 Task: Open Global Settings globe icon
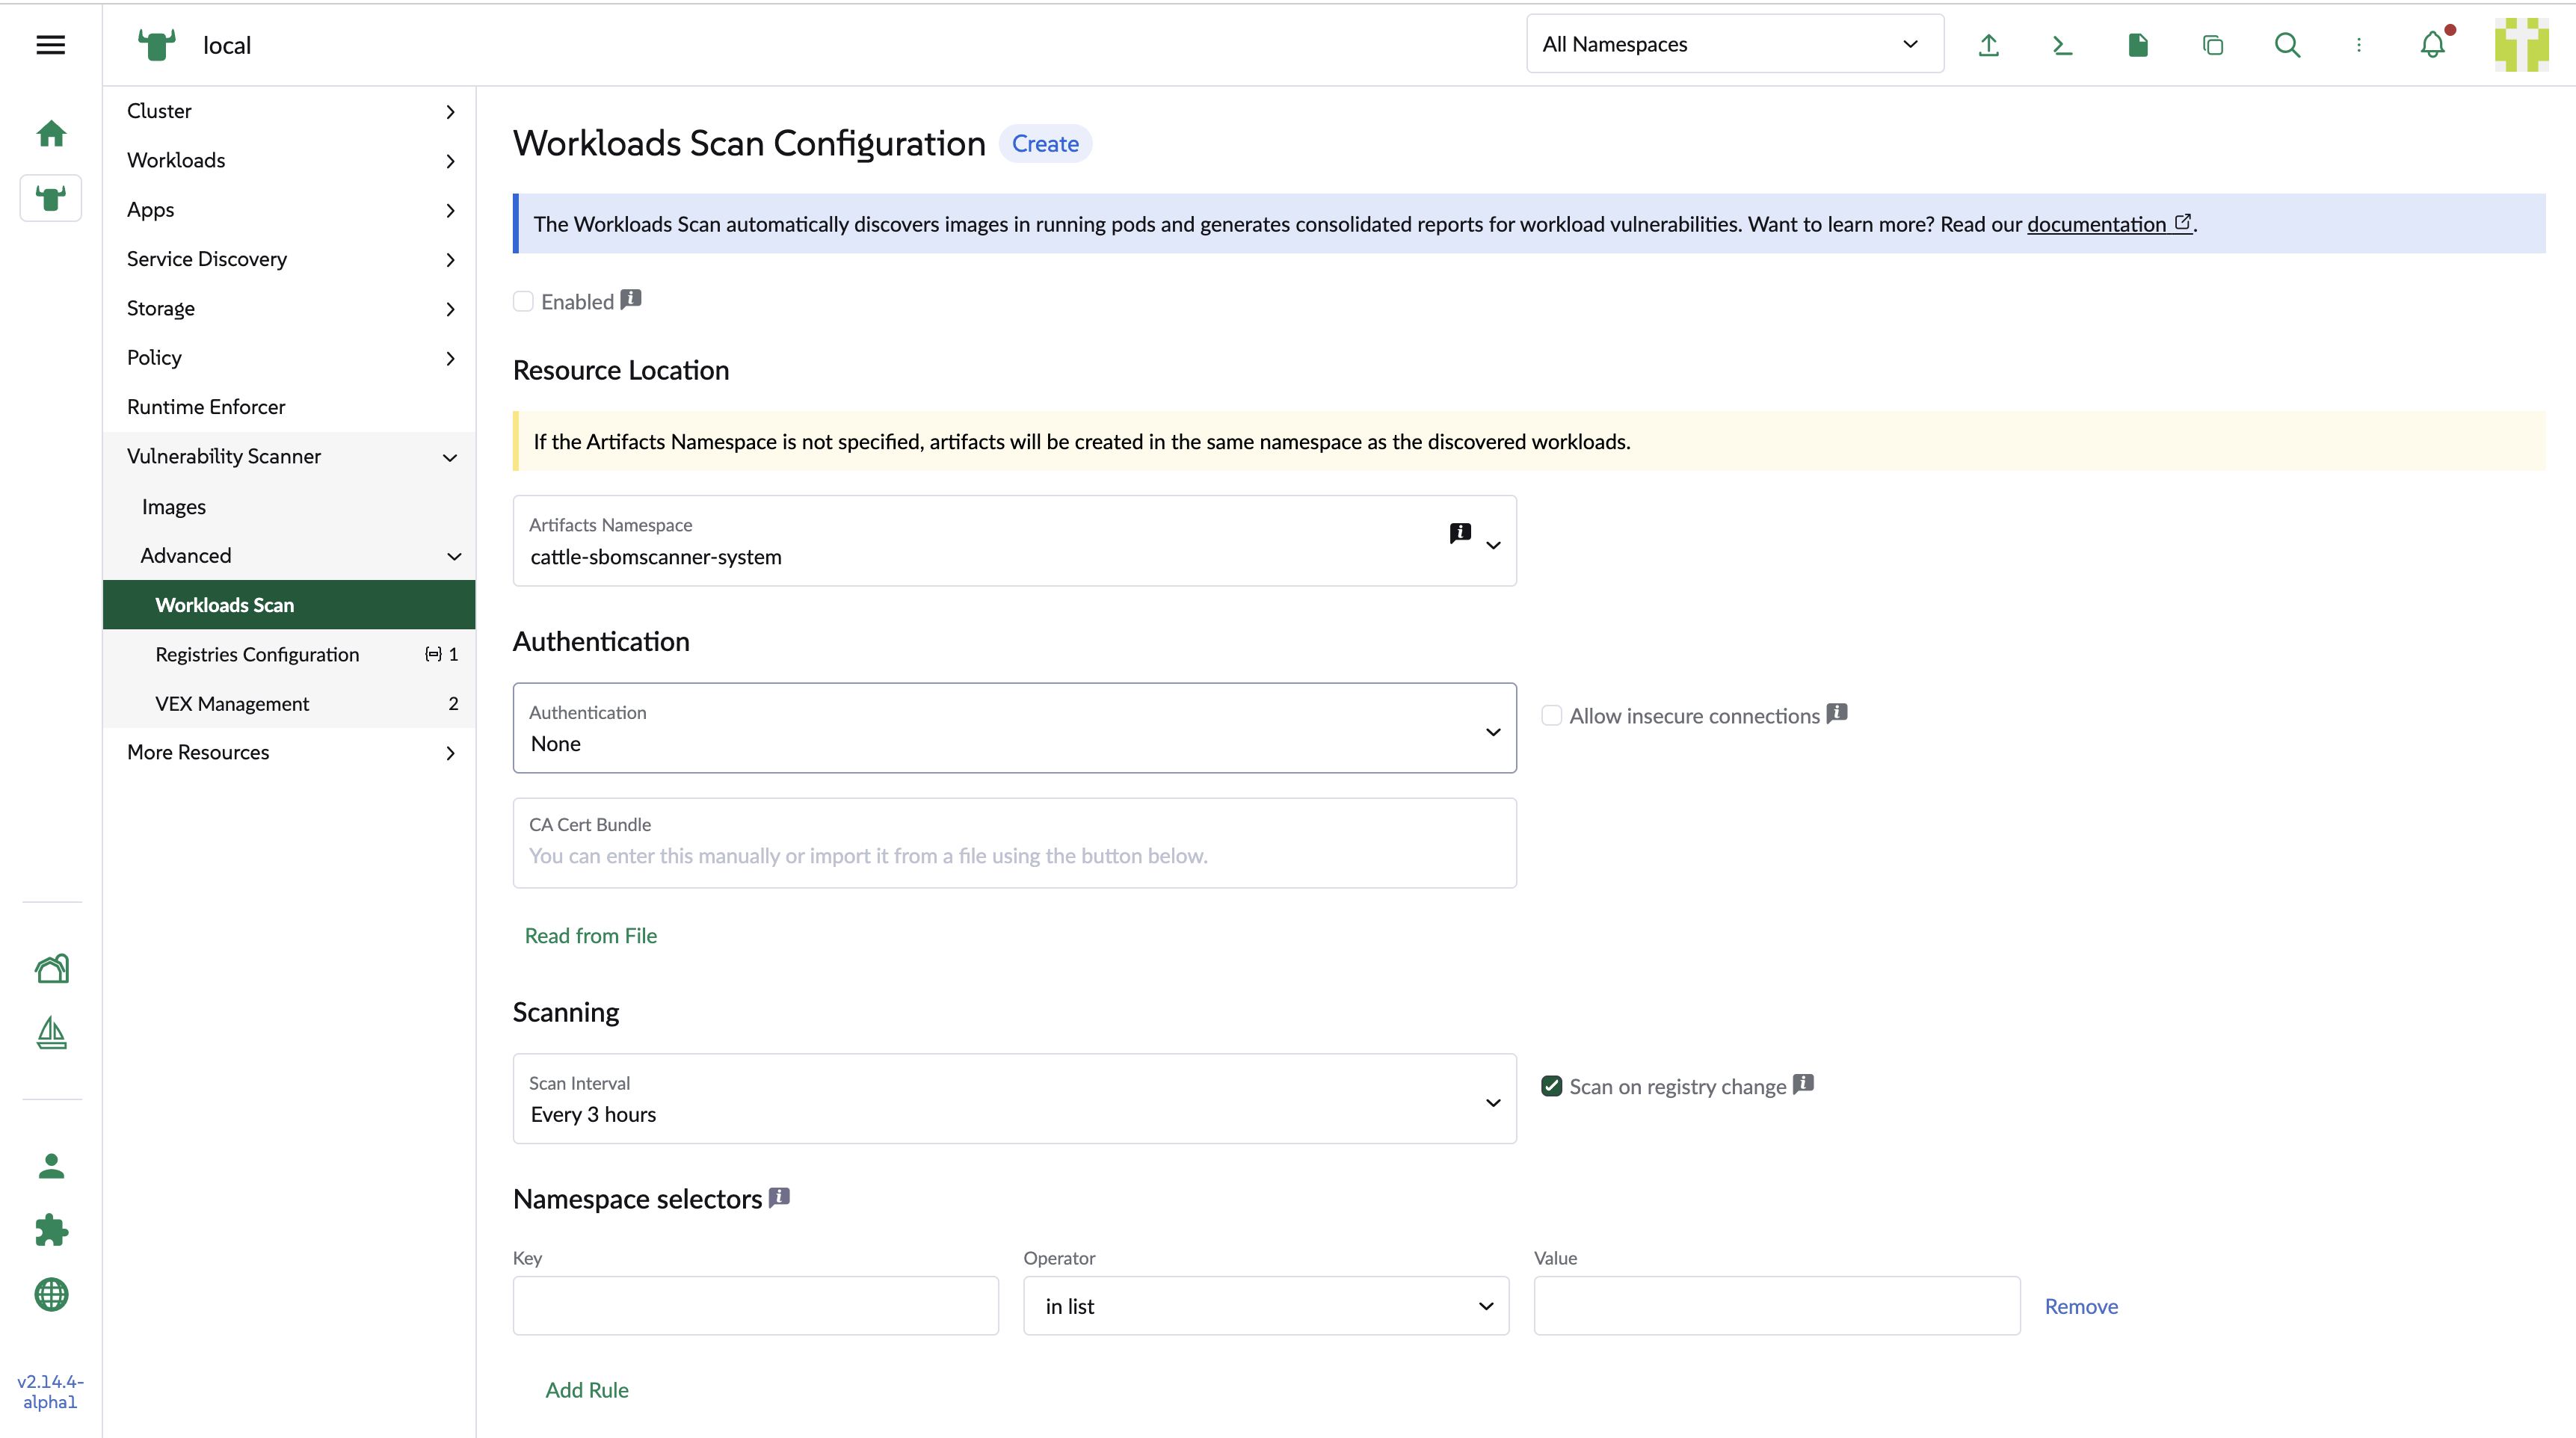coord(51,1294)
